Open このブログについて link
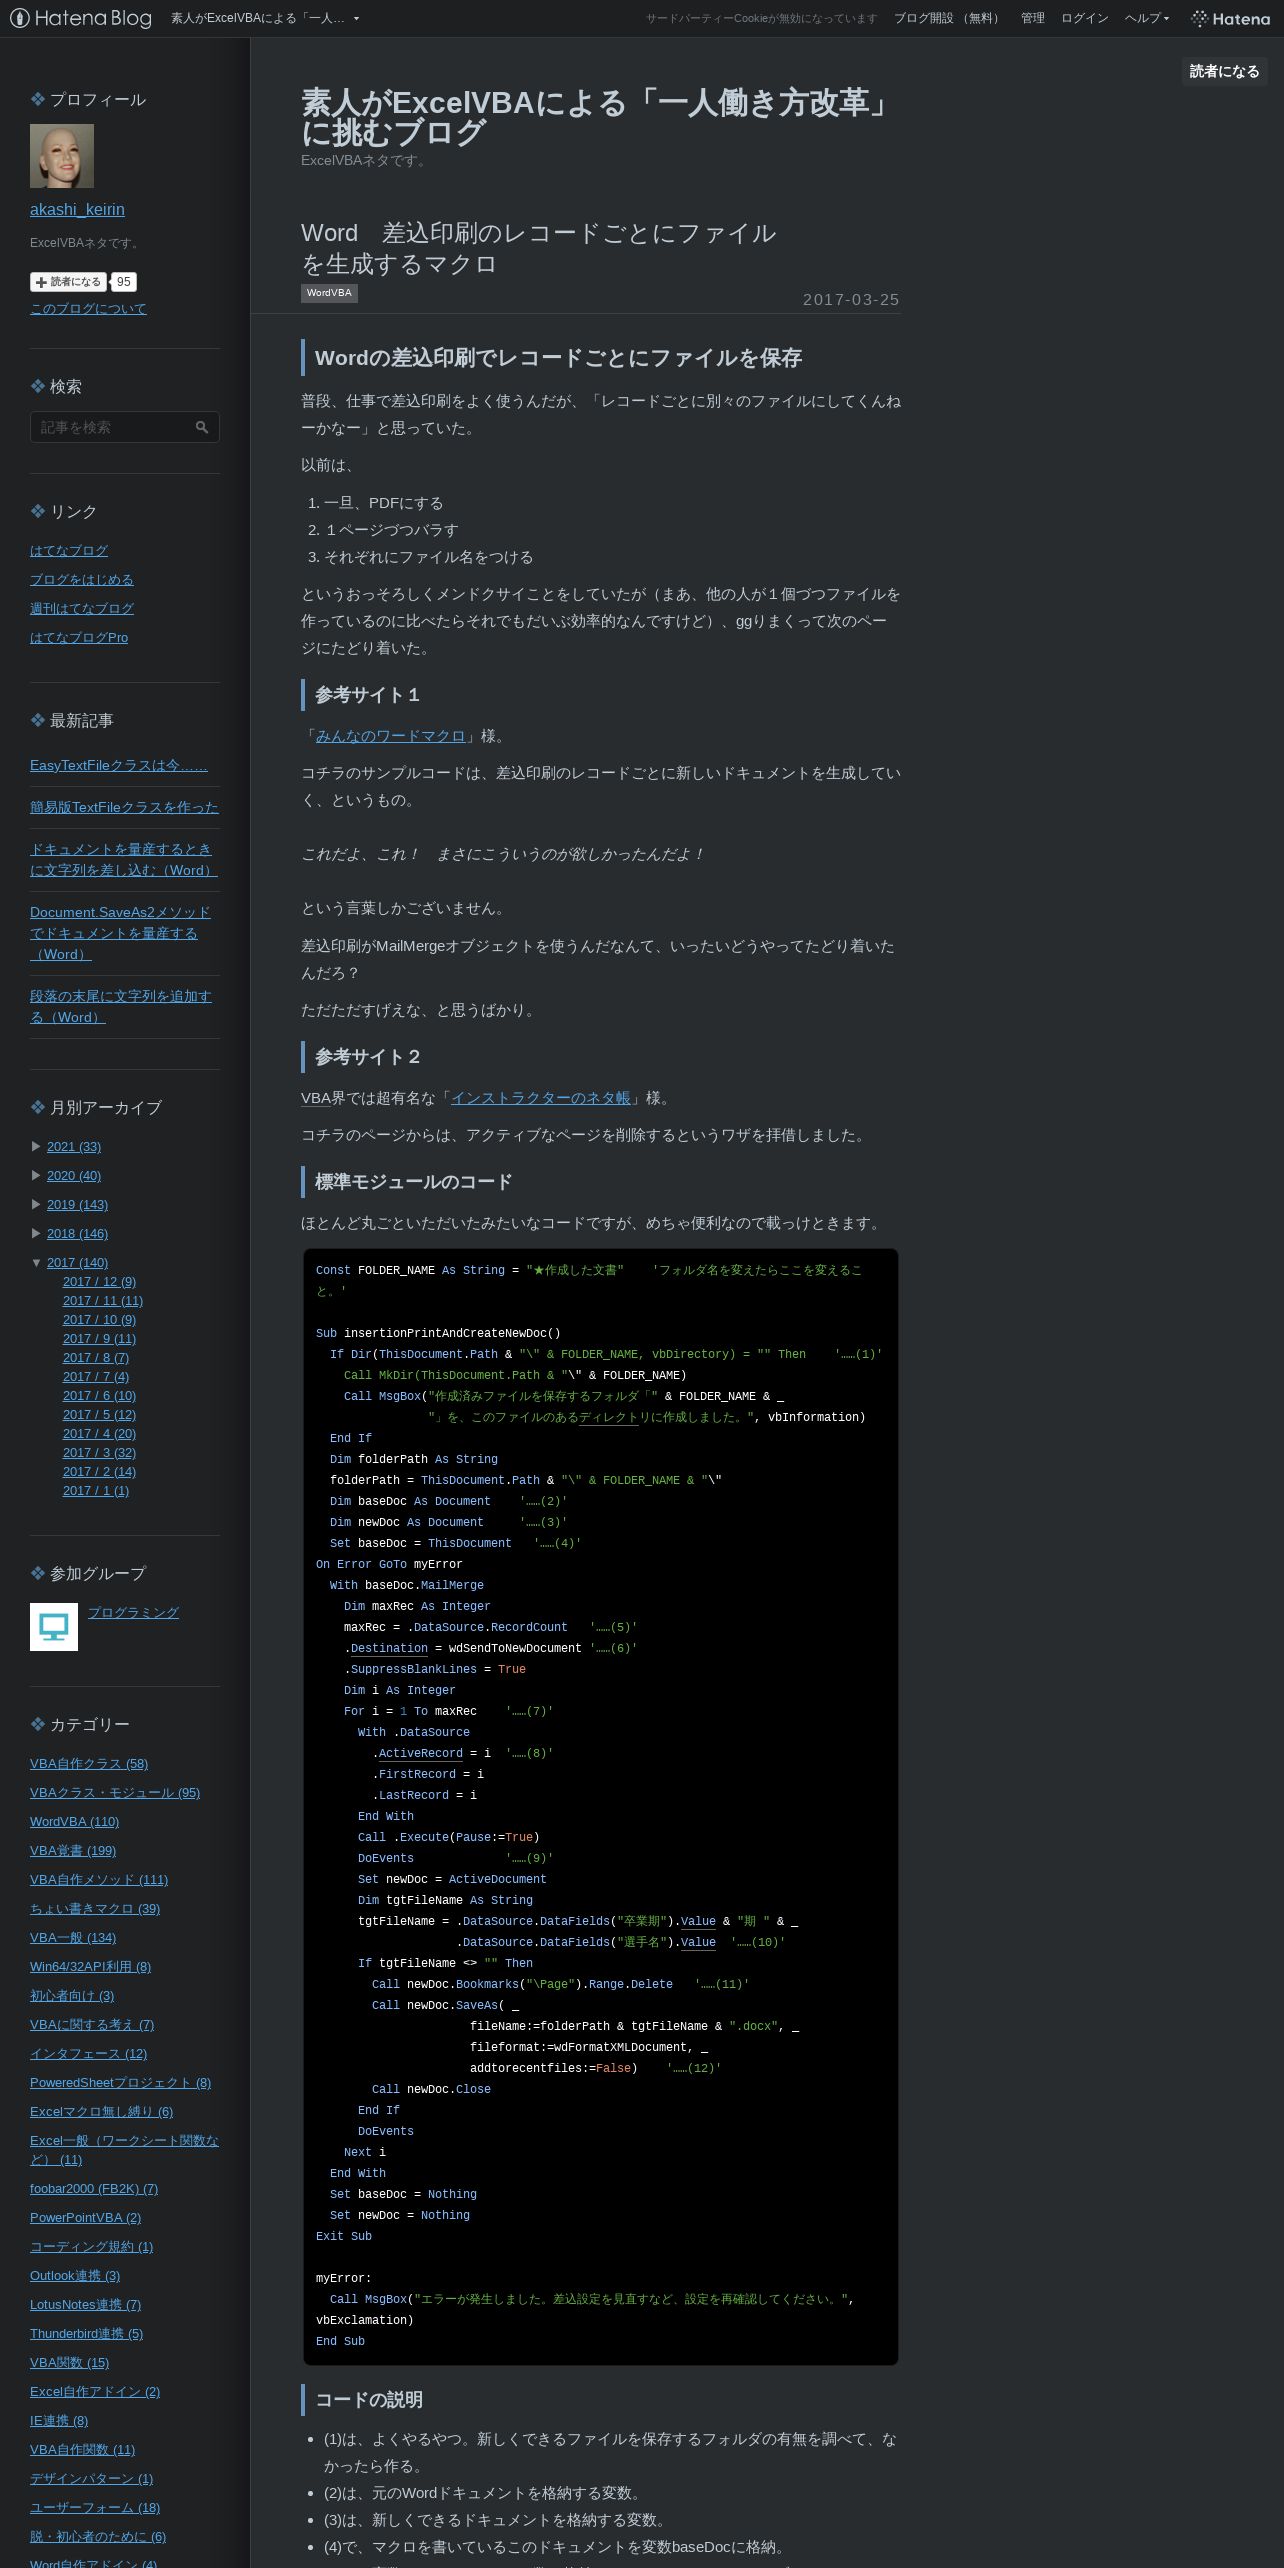1284x2568 pixels. (x=88, y=308)
